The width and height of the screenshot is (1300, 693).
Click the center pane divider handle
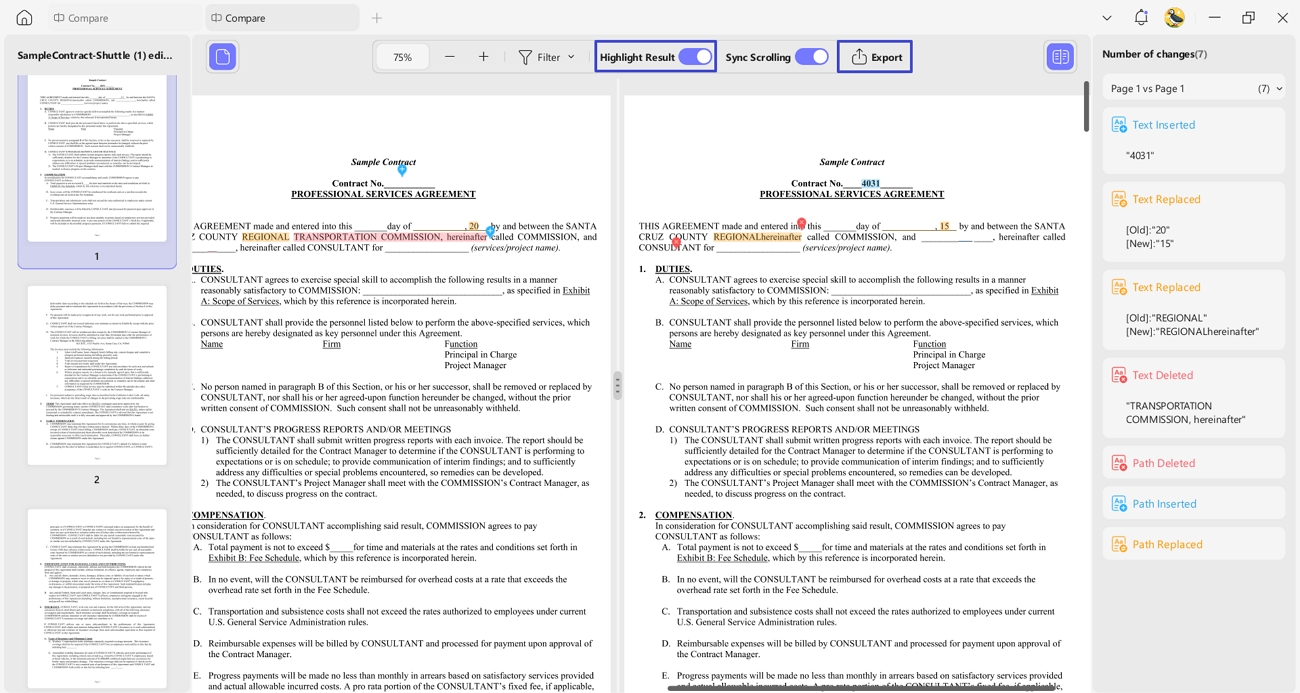tap(617, 385)
